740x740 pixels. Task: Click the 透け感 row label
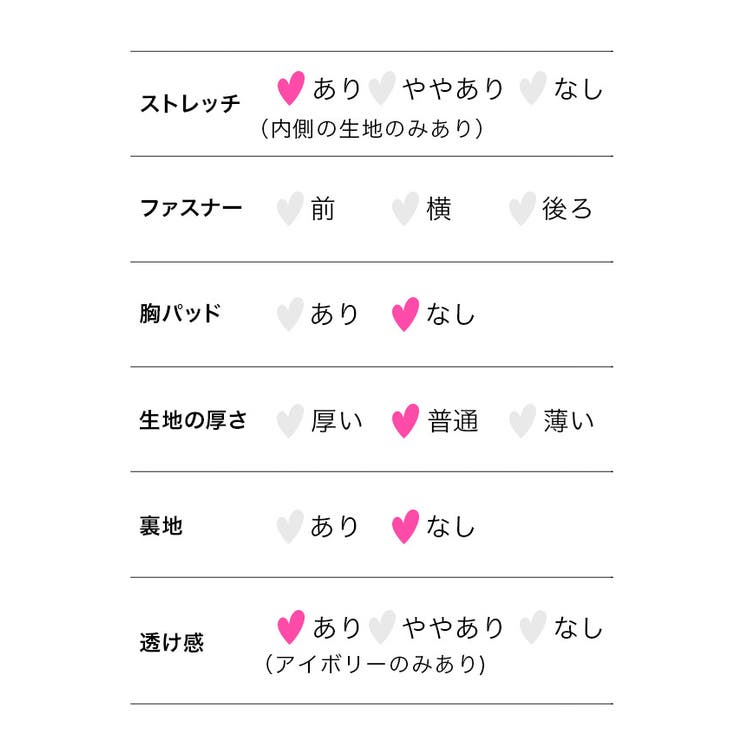click(171, 642)
